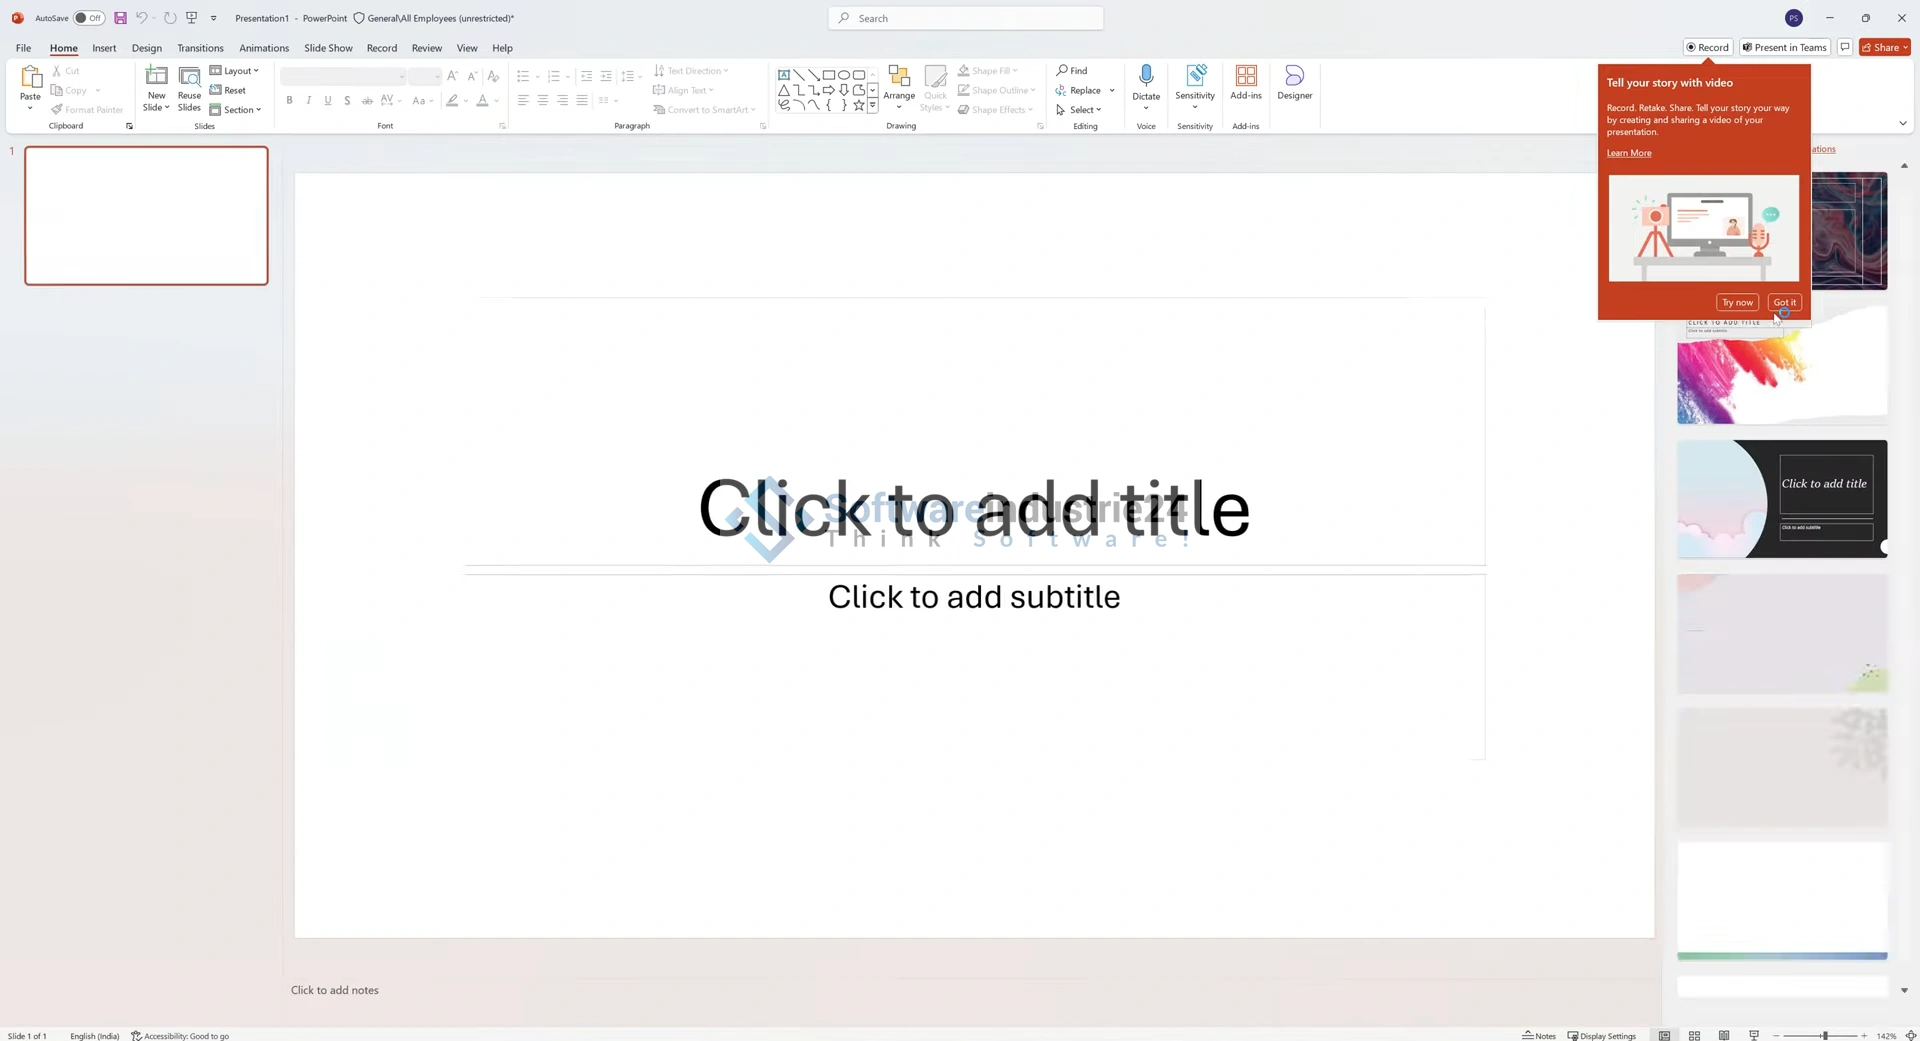The image size is (1920, 1041).
Task: Click the Add-ins icon
Action: coord(1245,77)
